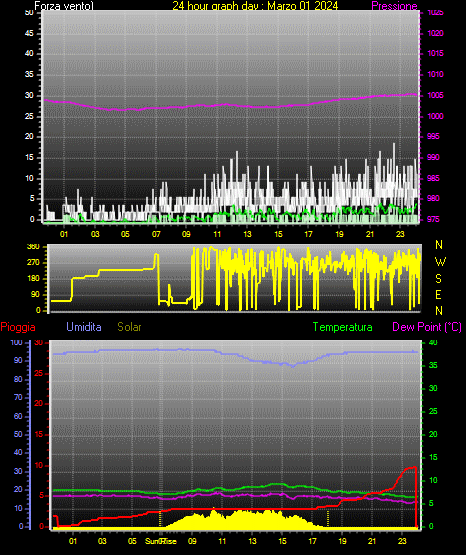Click the temperature axis value 35
This screenshot has height=555, width=466.
pyautogui.click(x=433, y=365)
